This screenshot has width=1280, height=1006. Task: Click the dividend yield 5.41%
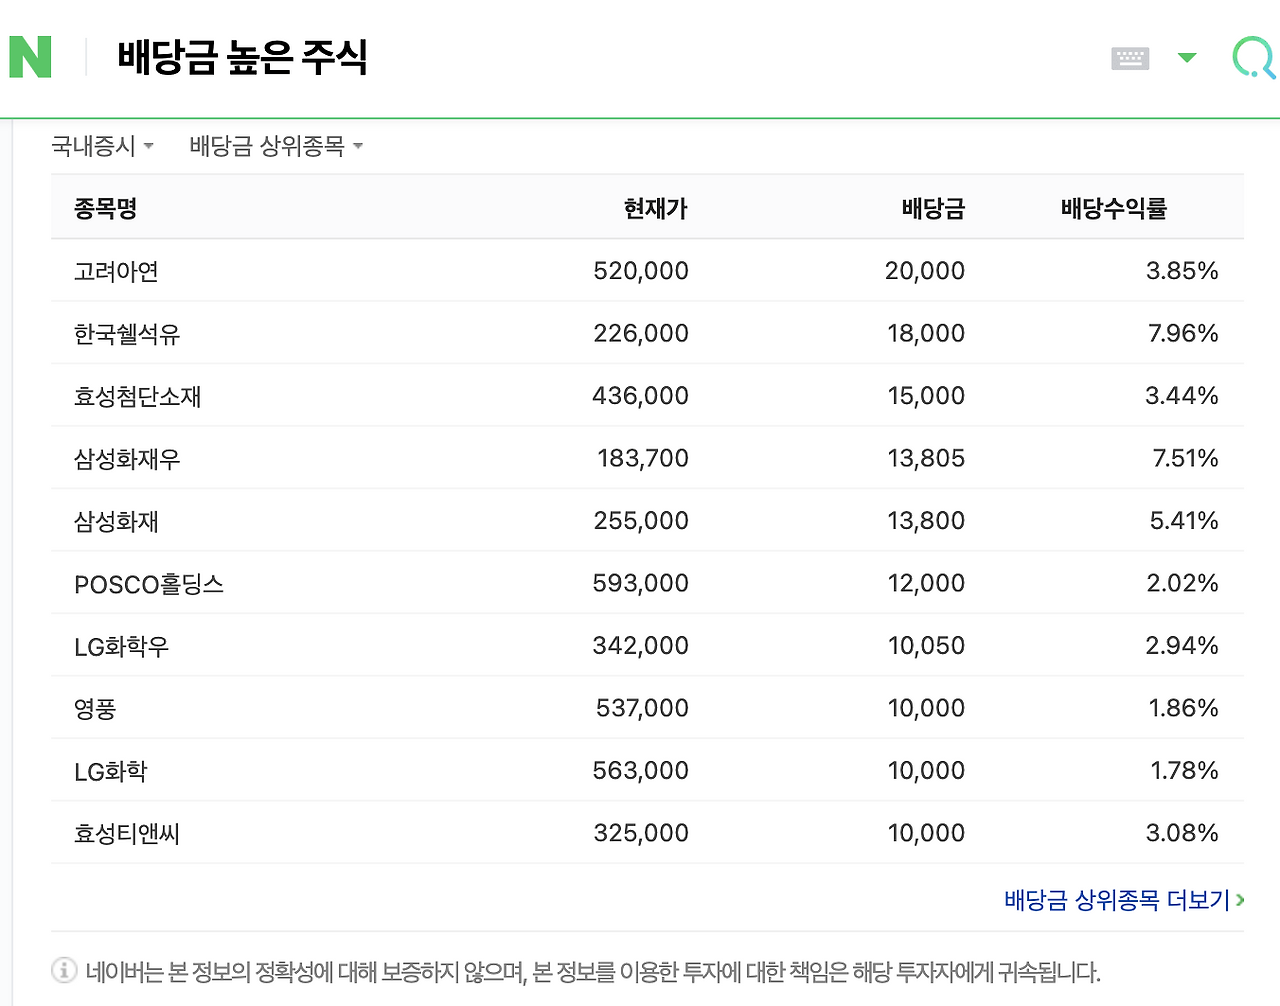click(x=1184, y=521)
